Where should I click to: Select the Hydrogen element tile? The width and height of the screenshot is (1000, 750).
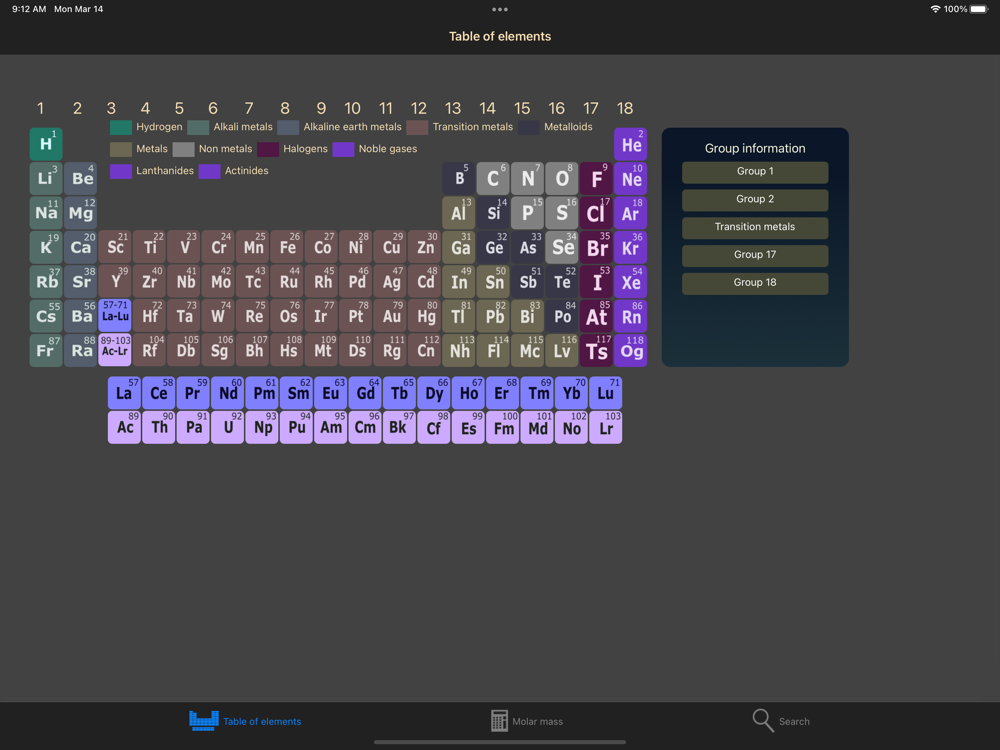[x=46, y=144]
